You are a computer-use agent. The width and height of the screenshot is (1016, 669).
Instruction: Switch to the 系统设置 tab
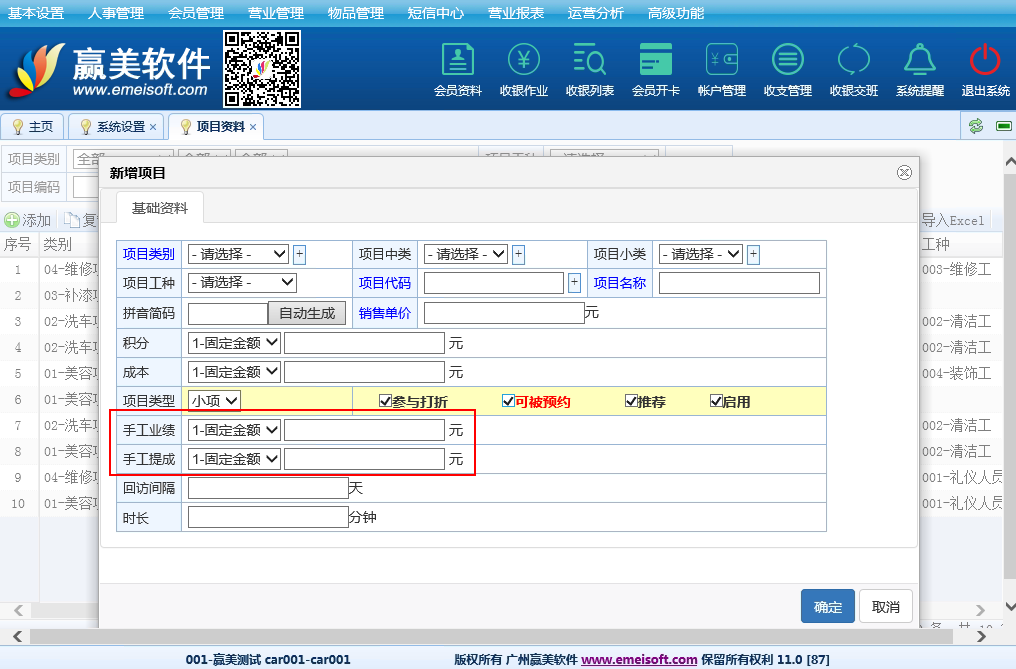[119, 127]
